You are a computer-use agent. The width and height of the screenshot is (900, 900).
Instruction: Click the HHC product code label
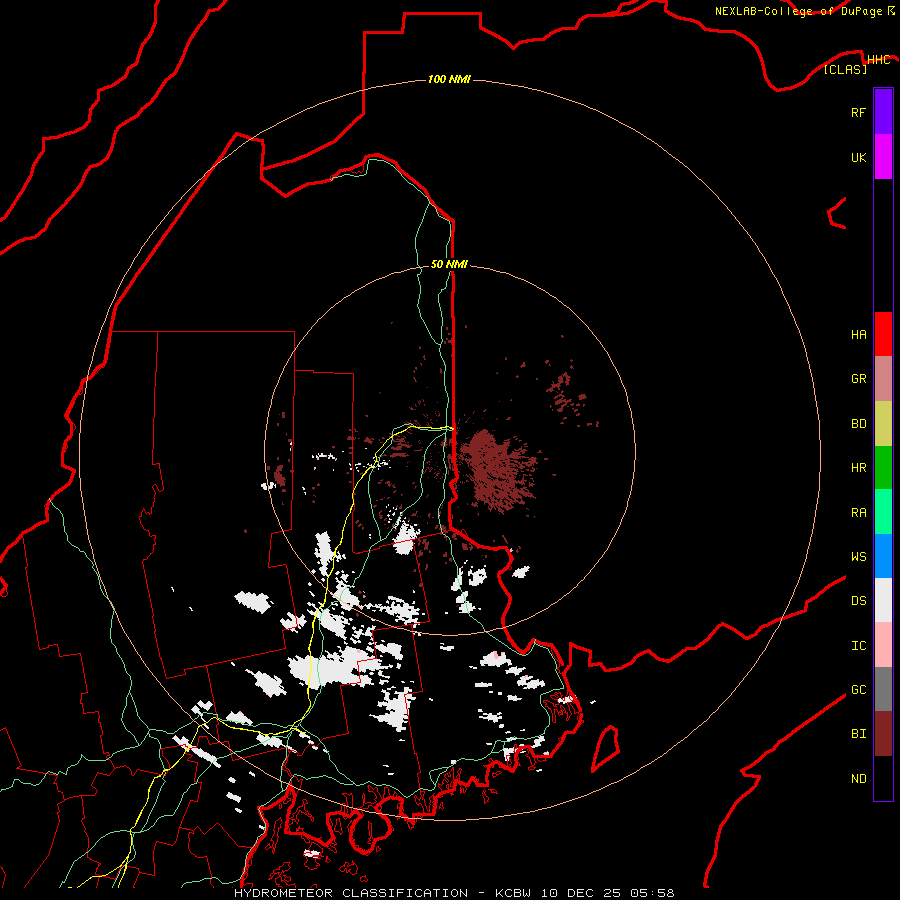coord(878,60)
